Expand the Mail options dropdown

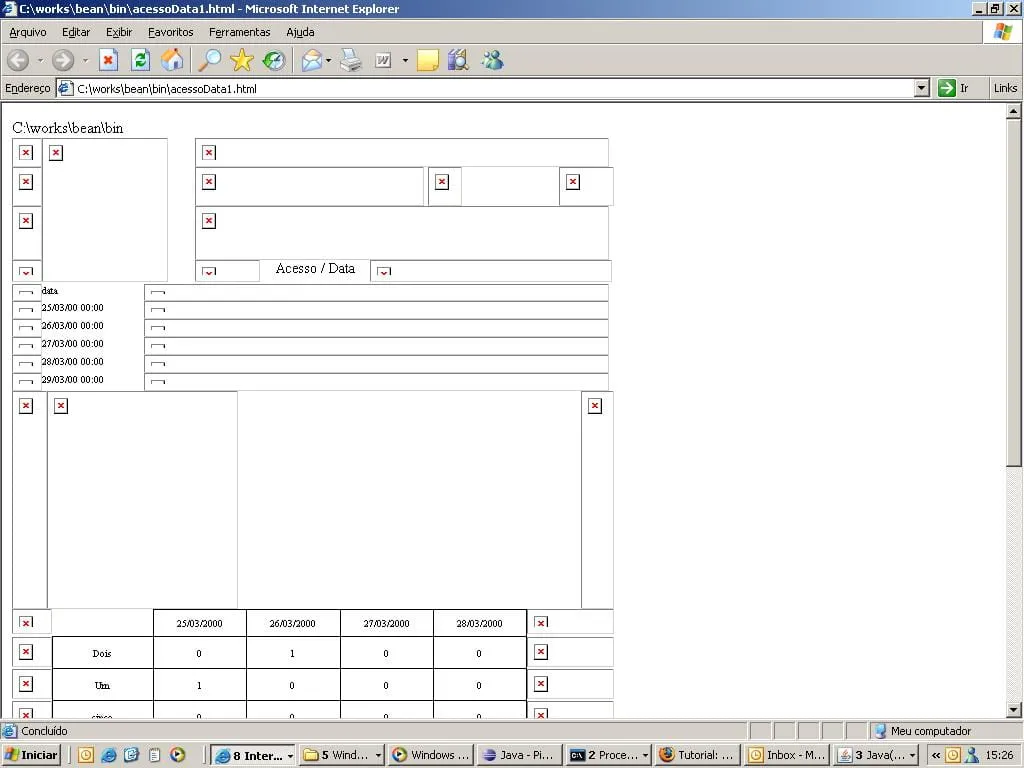(328, 61)
